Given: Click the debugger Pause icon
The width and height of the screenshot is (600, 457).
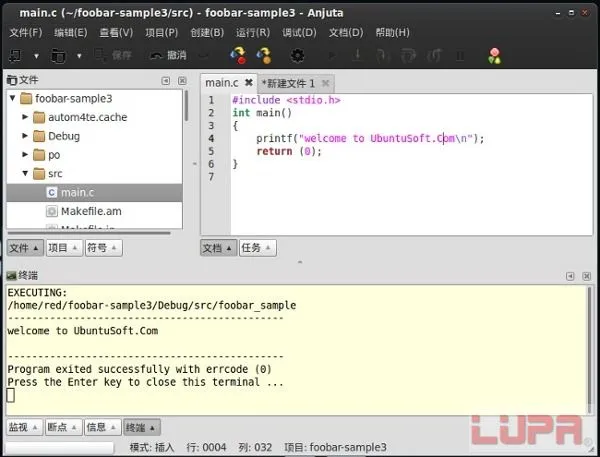Looking at the screenshot, I should coord(460,56).
